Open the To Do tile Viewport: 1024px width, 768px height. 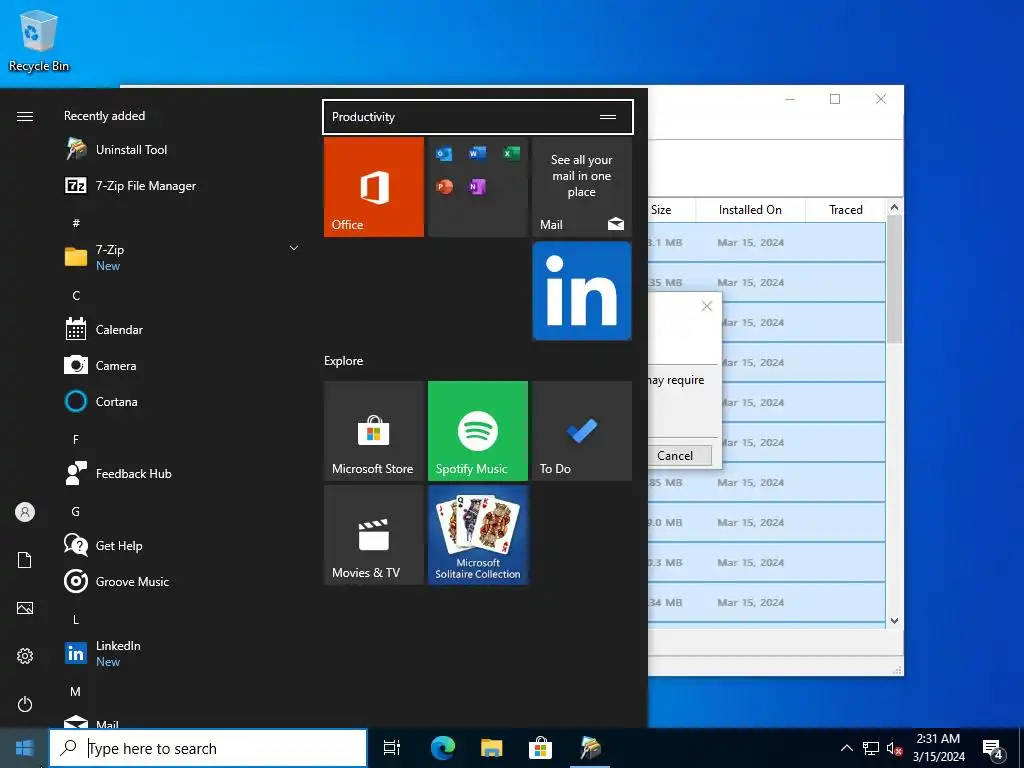pos(582,431)
